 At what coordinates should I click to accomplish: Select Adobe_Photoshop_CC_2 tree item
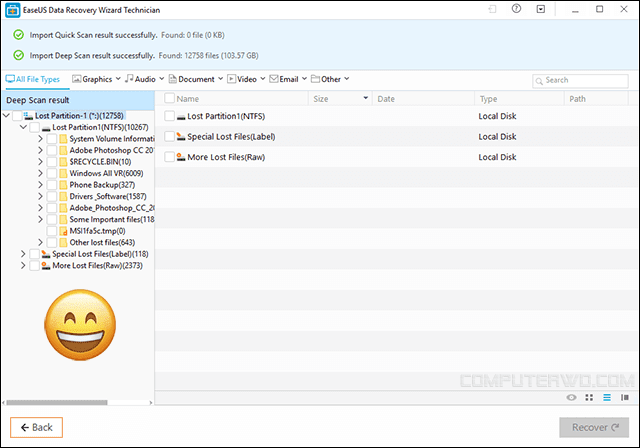111,208
